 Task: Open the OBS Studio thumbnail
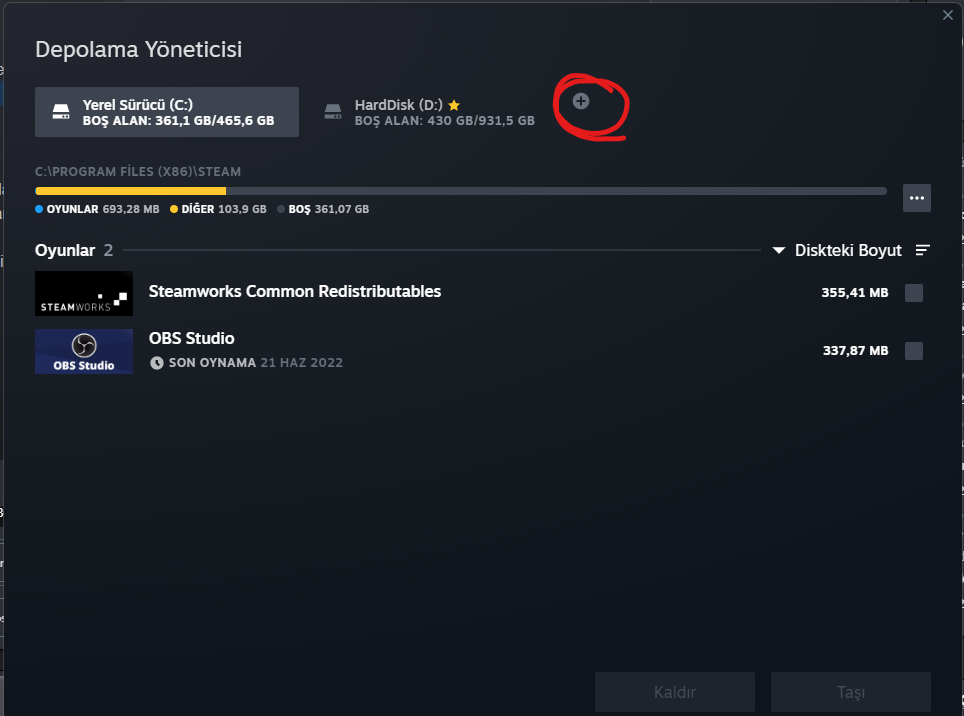[84, 351]
